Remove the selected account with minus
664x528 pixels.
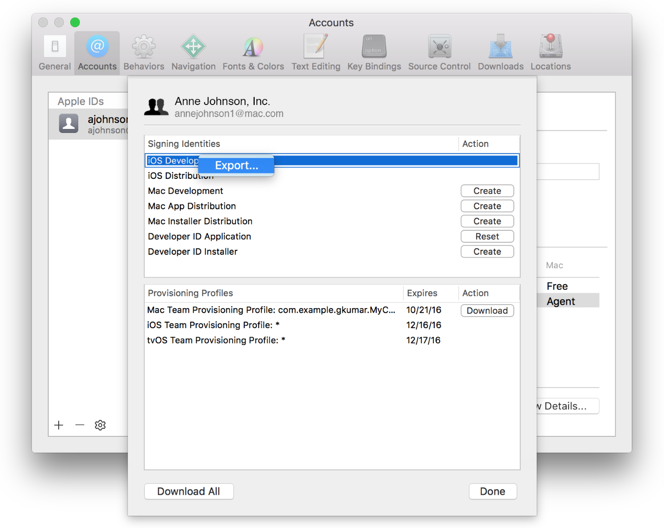[80, 425]
